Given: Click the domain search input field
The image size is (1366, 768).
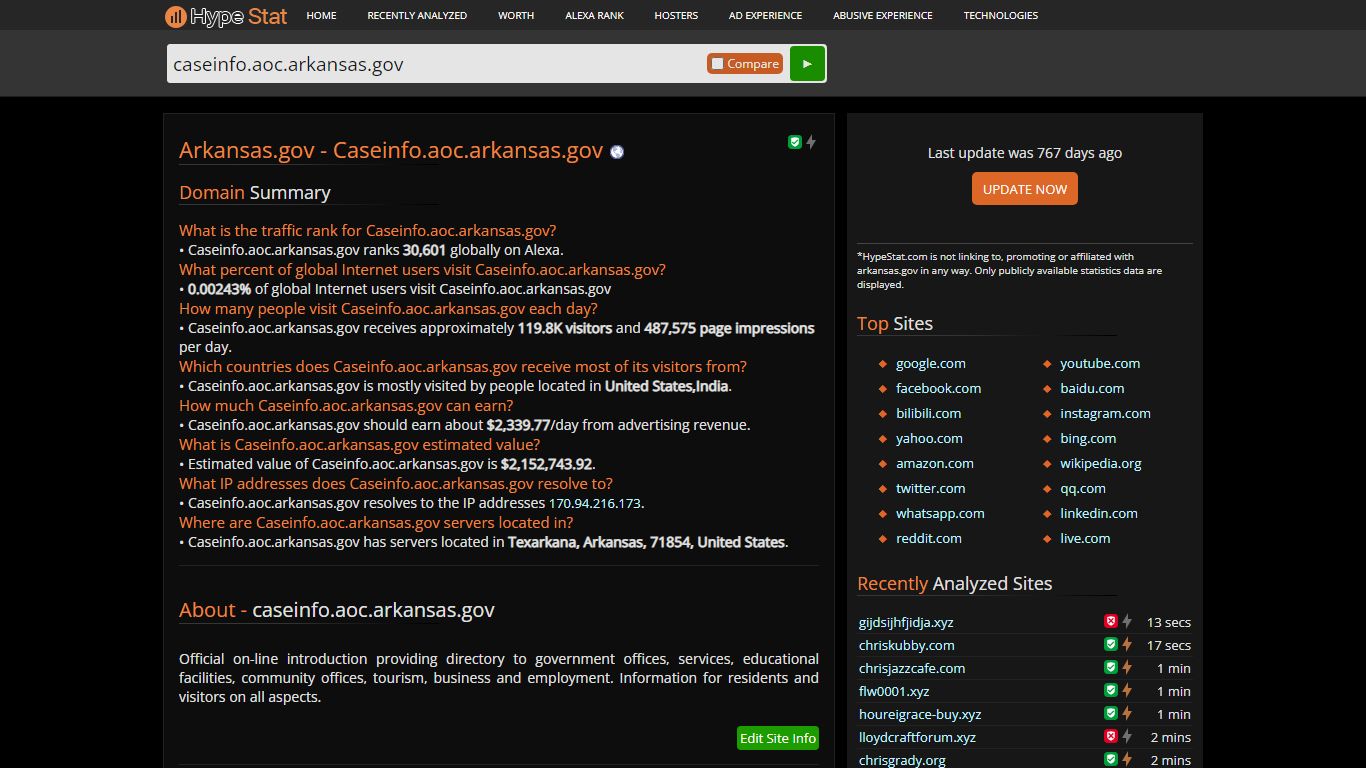Looking at the screenshot, I should (x=437, y=64).
